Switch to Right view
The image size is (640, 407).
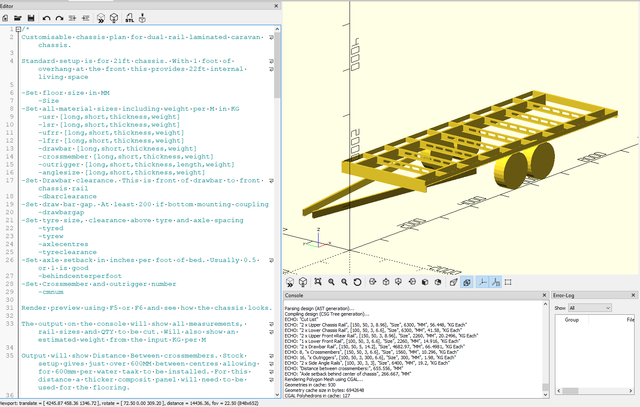coord(372,282)
